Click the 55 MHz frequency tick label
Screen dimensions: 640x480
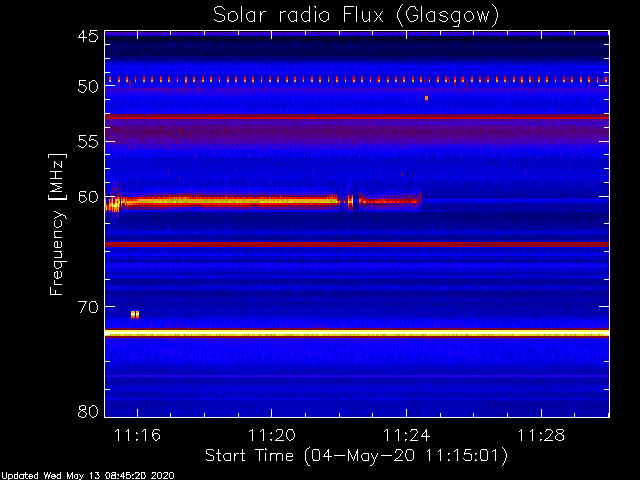(88, 142)
